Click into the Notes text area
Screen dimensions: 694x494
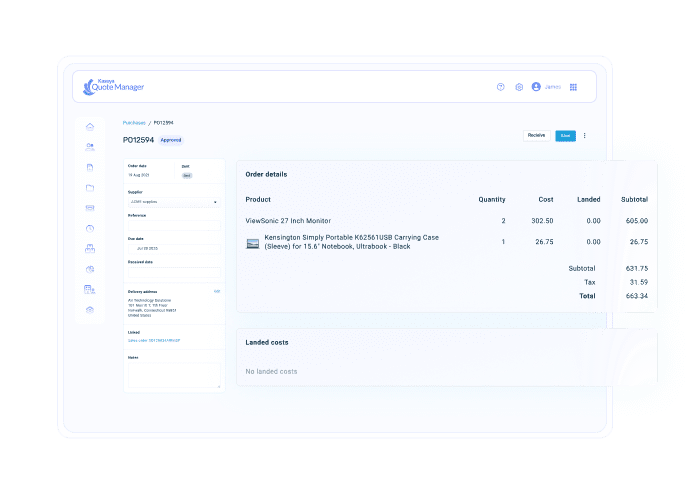[x=174, y=373]
